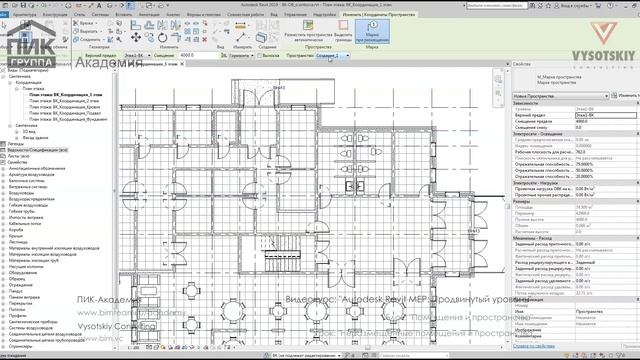Collapse the Координация node in project browser
The height and width of the screenshot is (360, 640).
click(x=10, y=82)
